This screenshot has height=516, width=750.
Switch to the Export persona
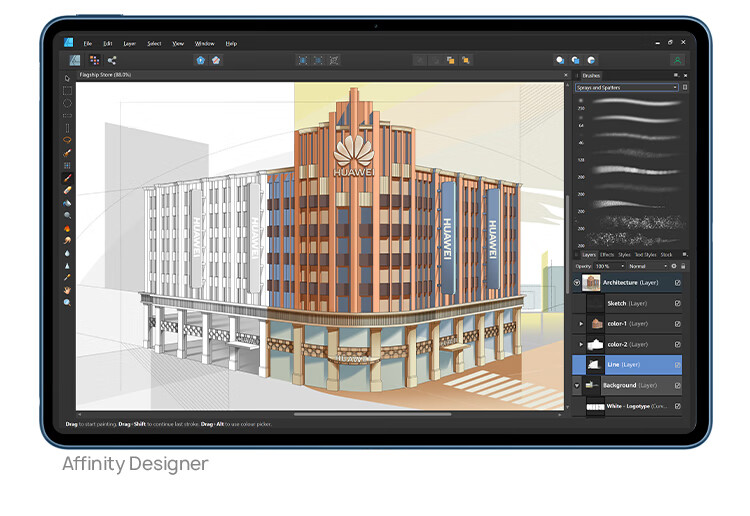tap(112, 60)
